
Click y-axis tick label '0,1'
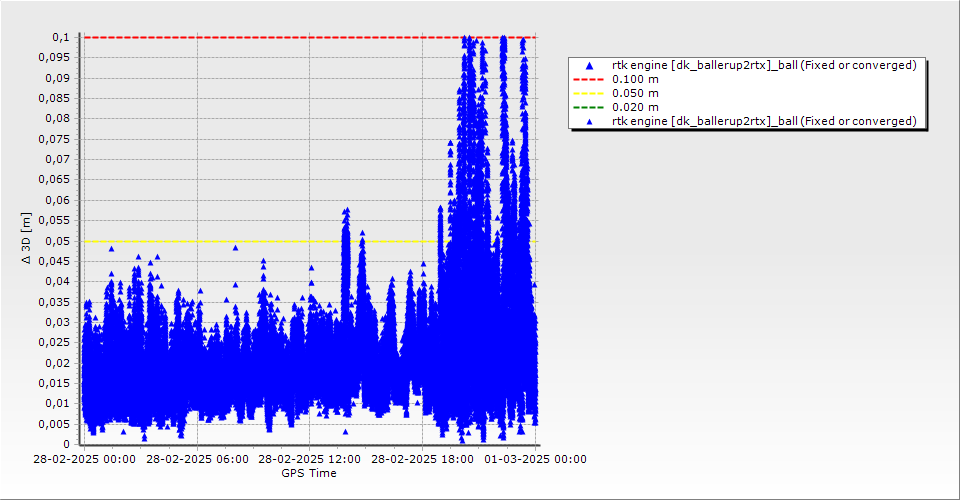pyautogui.click(x=61, y=37)
